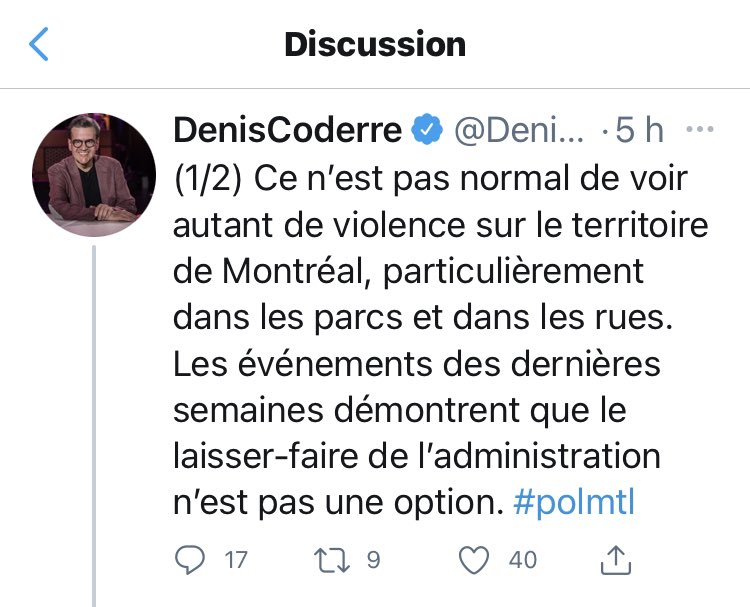Image resolution: width=750 pixels, height=607 pixels.
Task: Click the vertical thread connector line
Action: coord(94,426)
